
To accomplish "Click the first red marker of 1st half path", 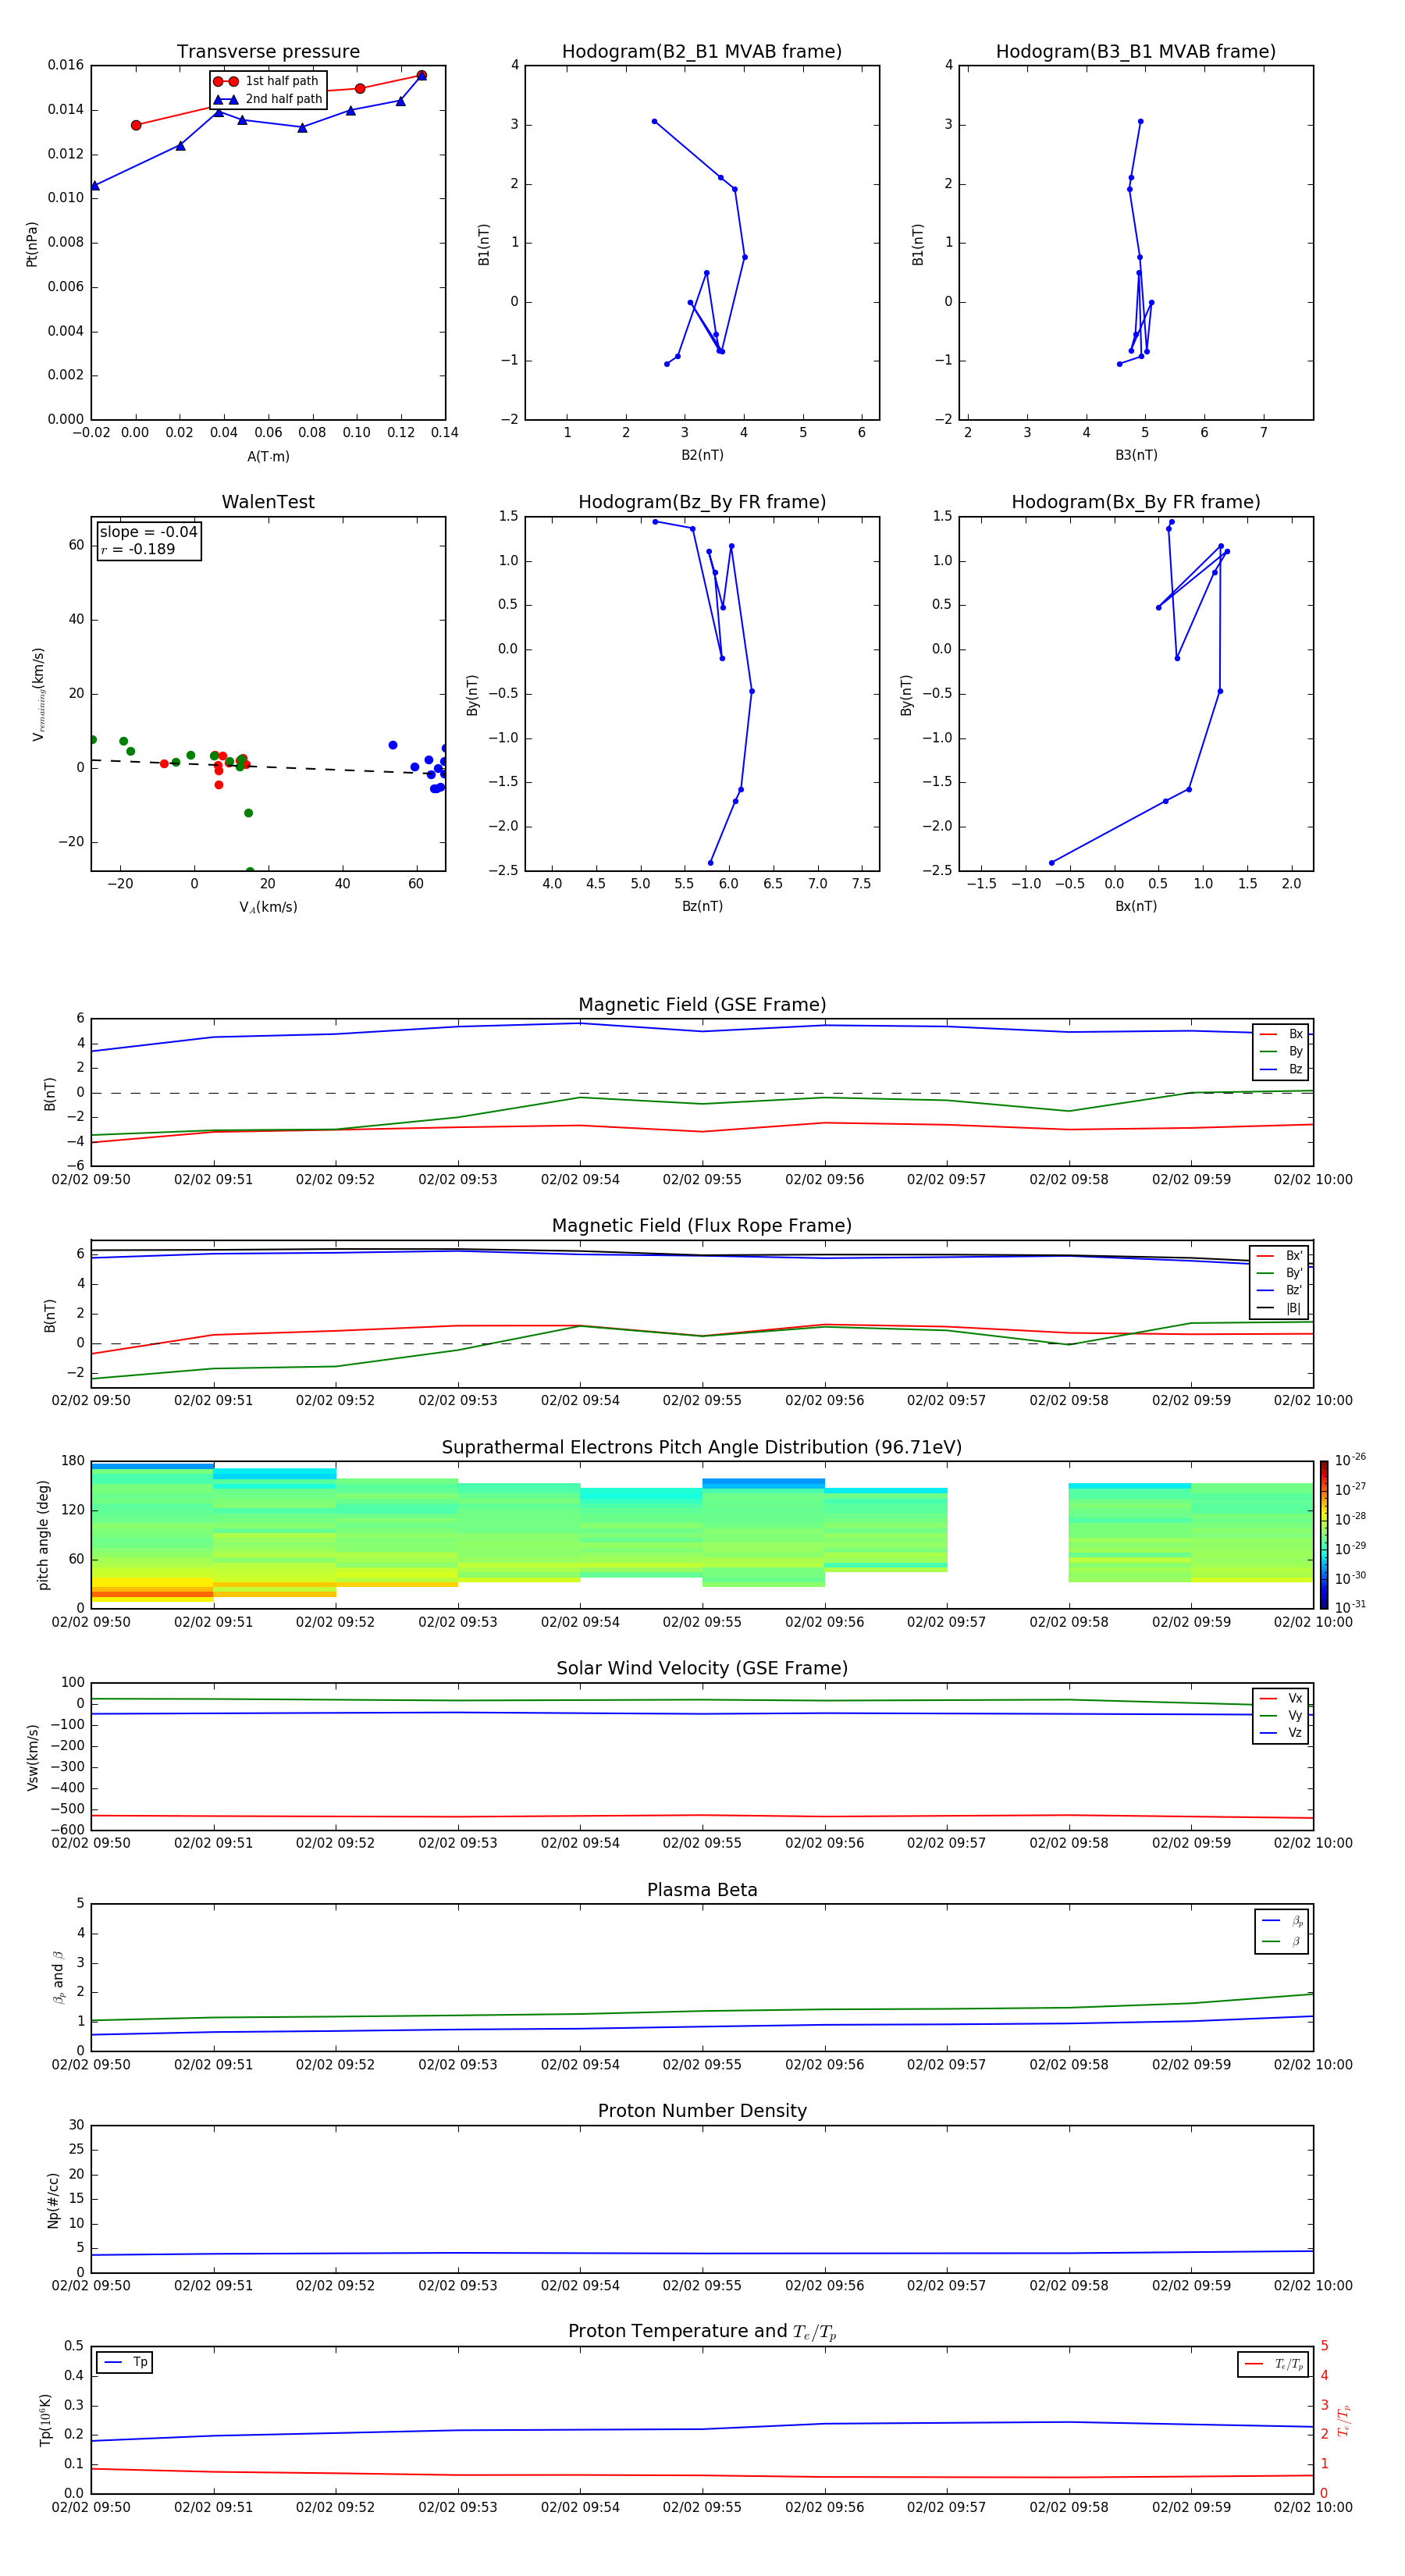I will pos(136,125).
